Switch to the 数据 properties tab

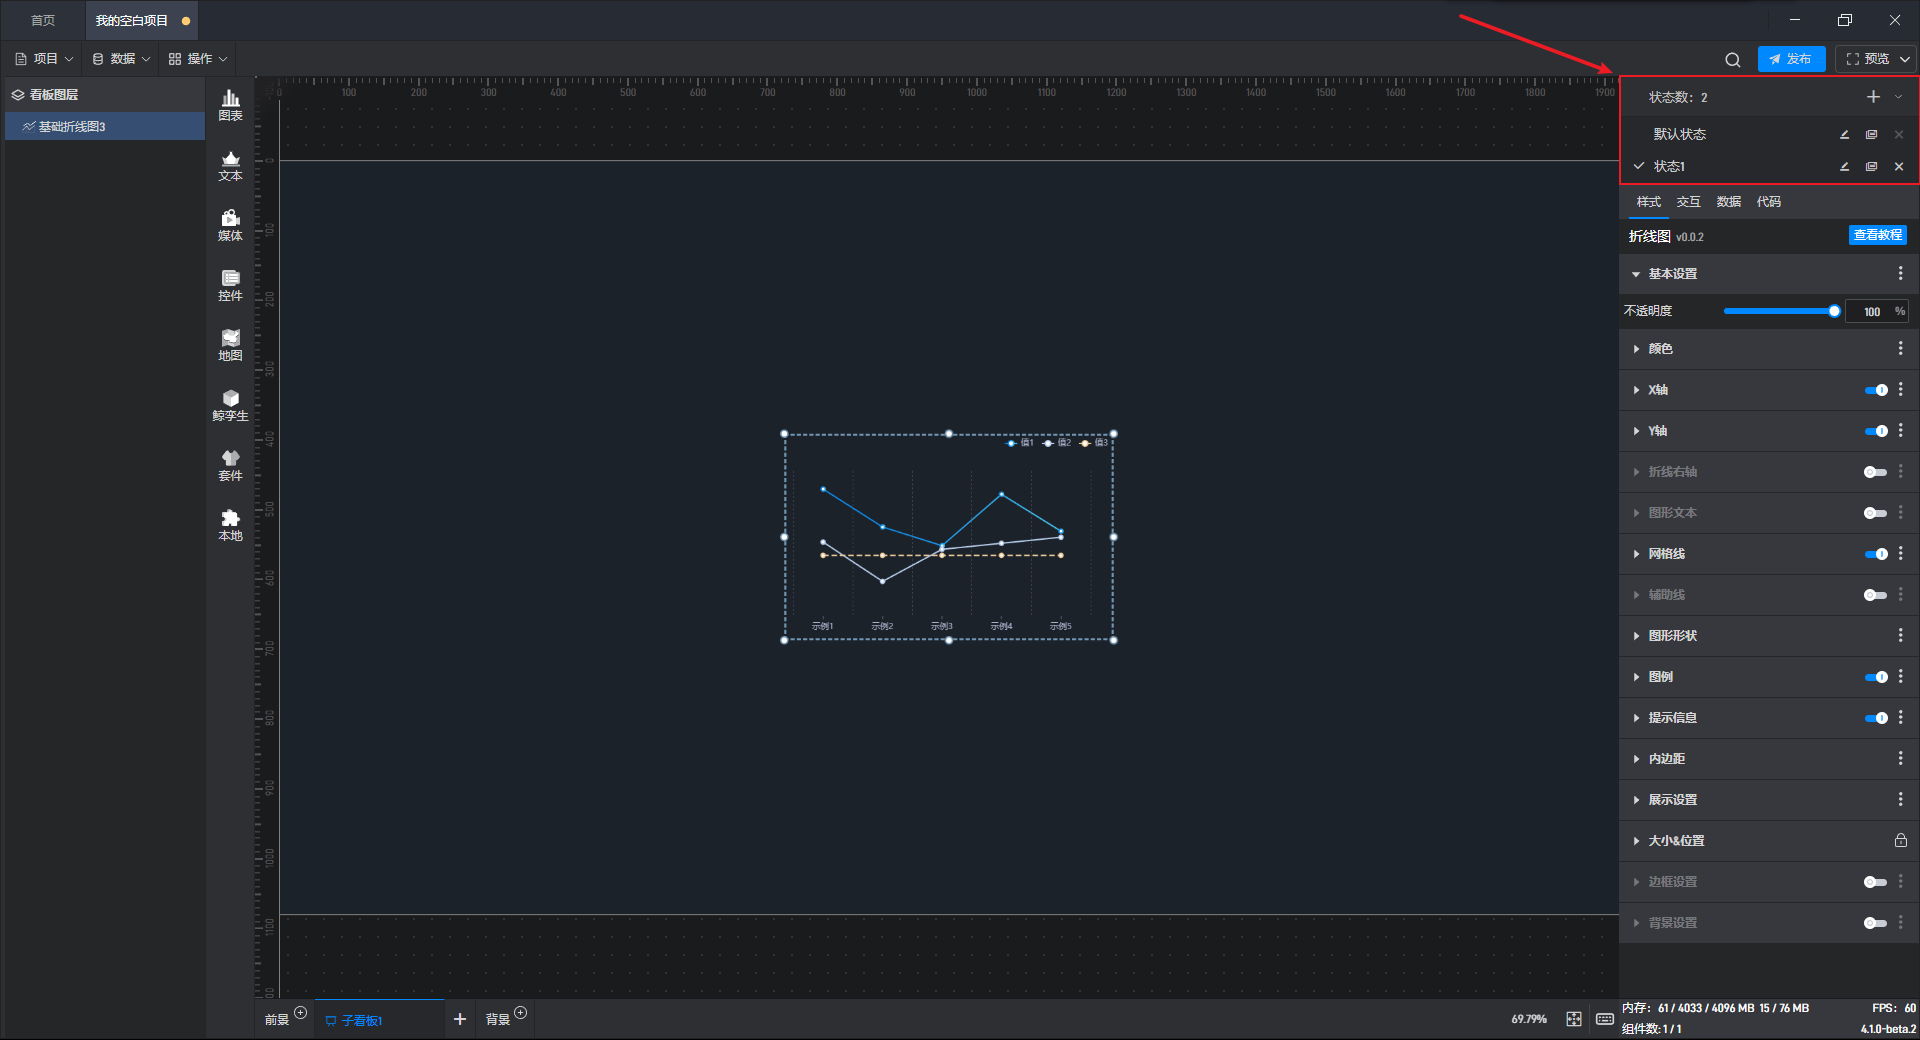[1729, 202]
